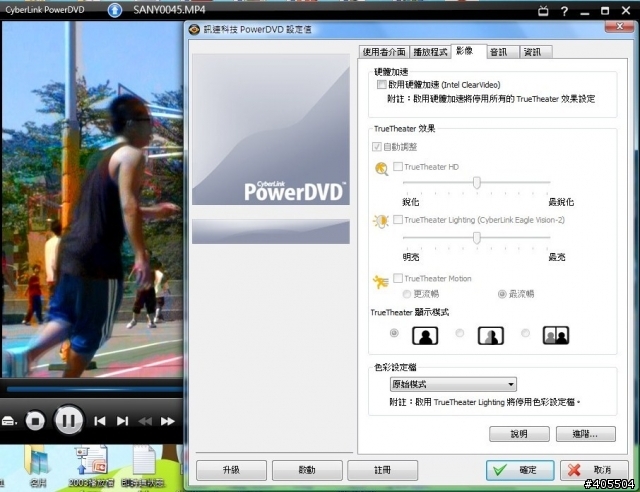The image size is (640, 492).
Task: Select the 最流暢 radio button
Action: [502, 294]
